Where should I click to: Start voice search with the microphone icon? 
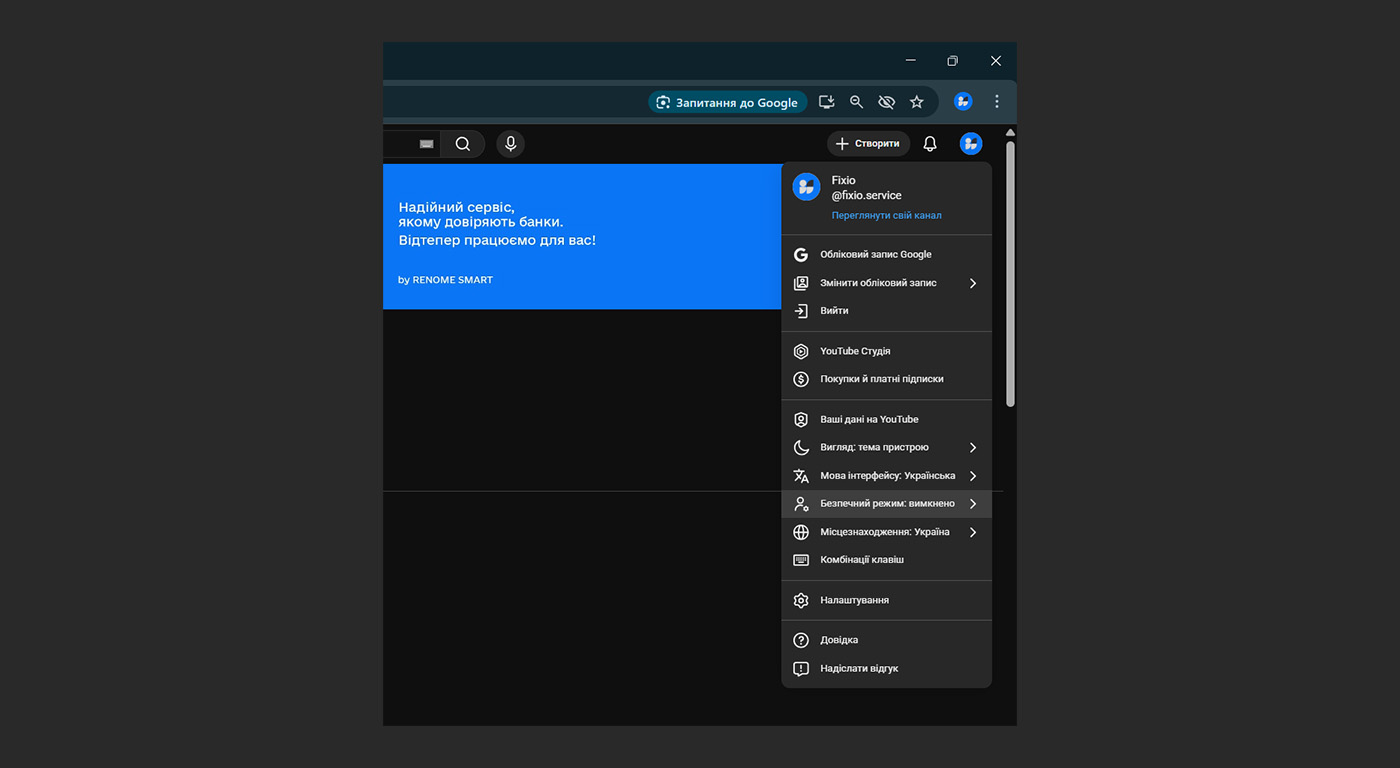[510, 144]
